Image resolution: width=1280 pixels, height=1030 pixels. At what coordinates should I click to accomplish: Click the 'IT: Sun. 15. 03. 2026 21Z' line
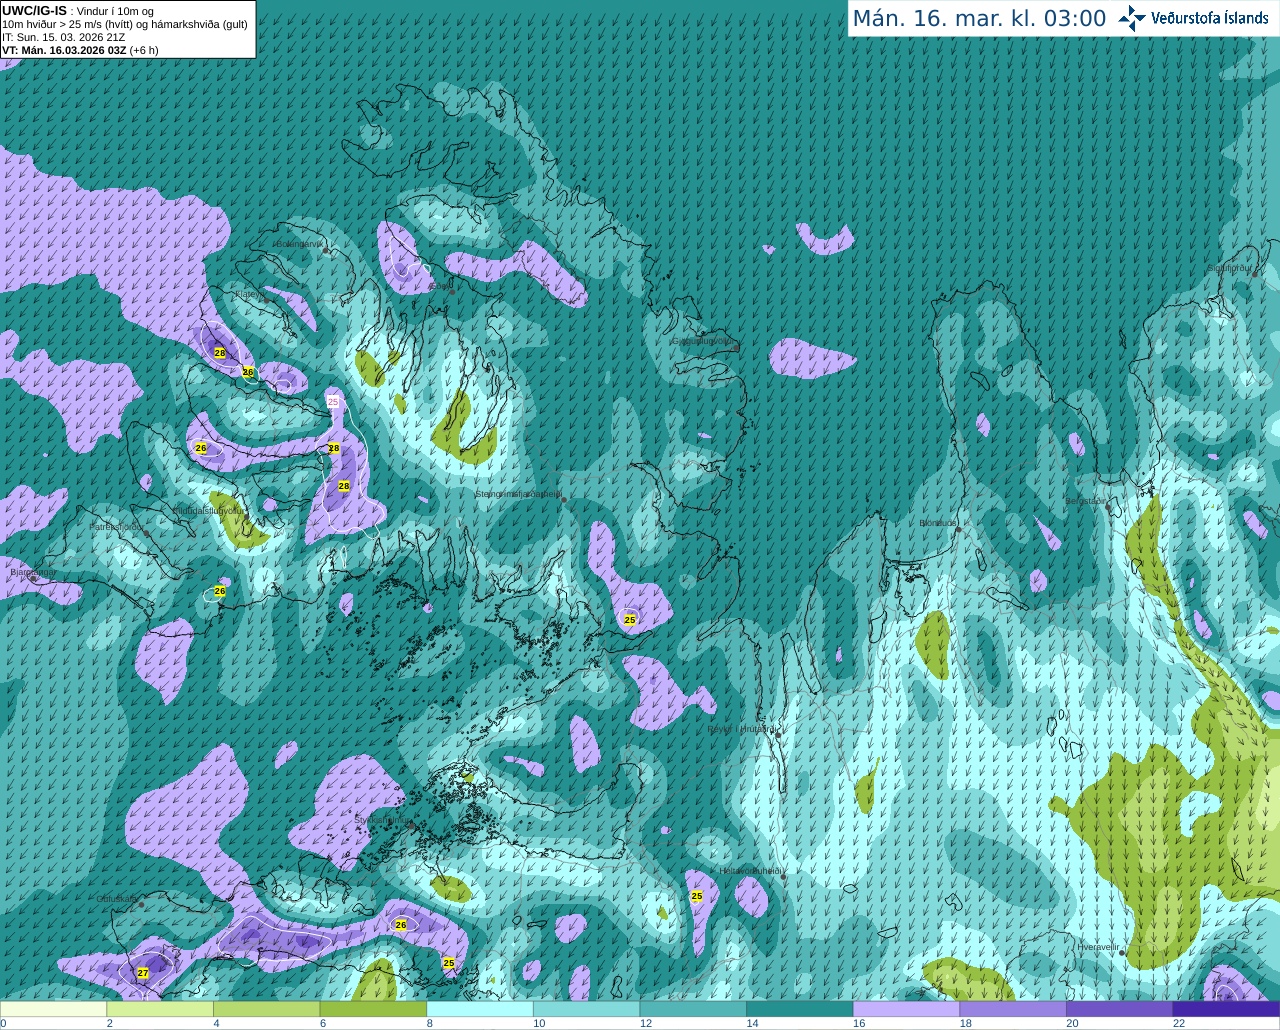[64, 37]
